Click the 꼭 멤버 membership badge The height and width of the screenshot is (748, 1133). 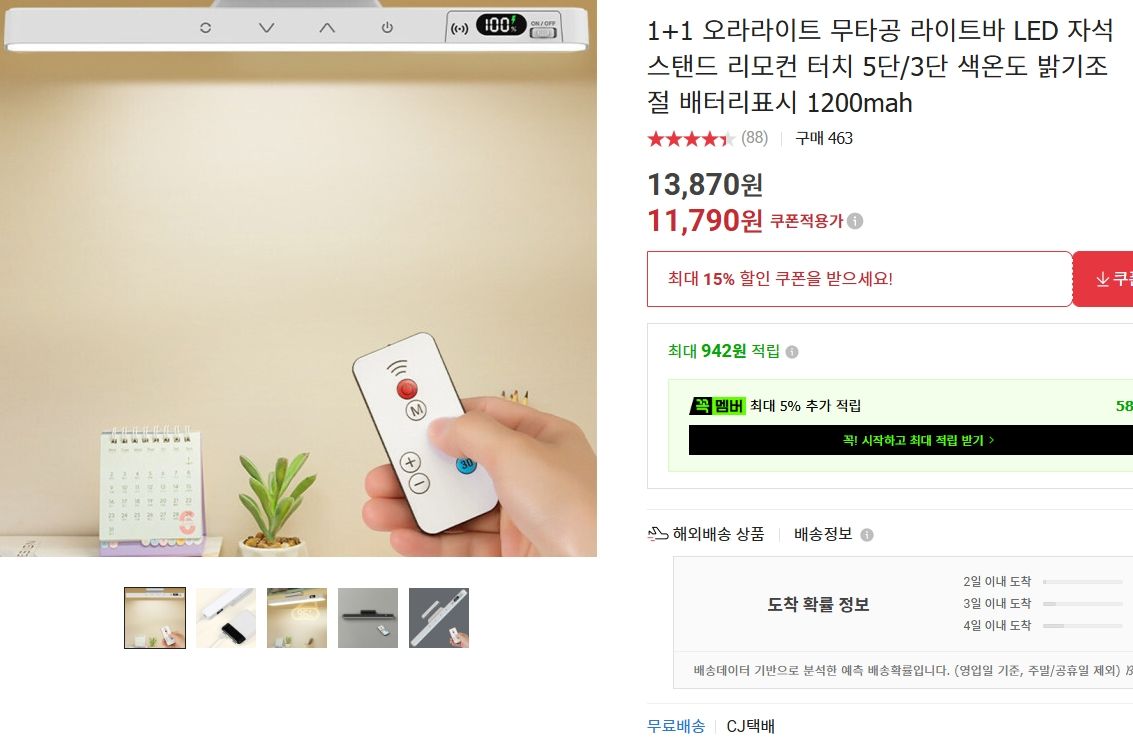717,406
